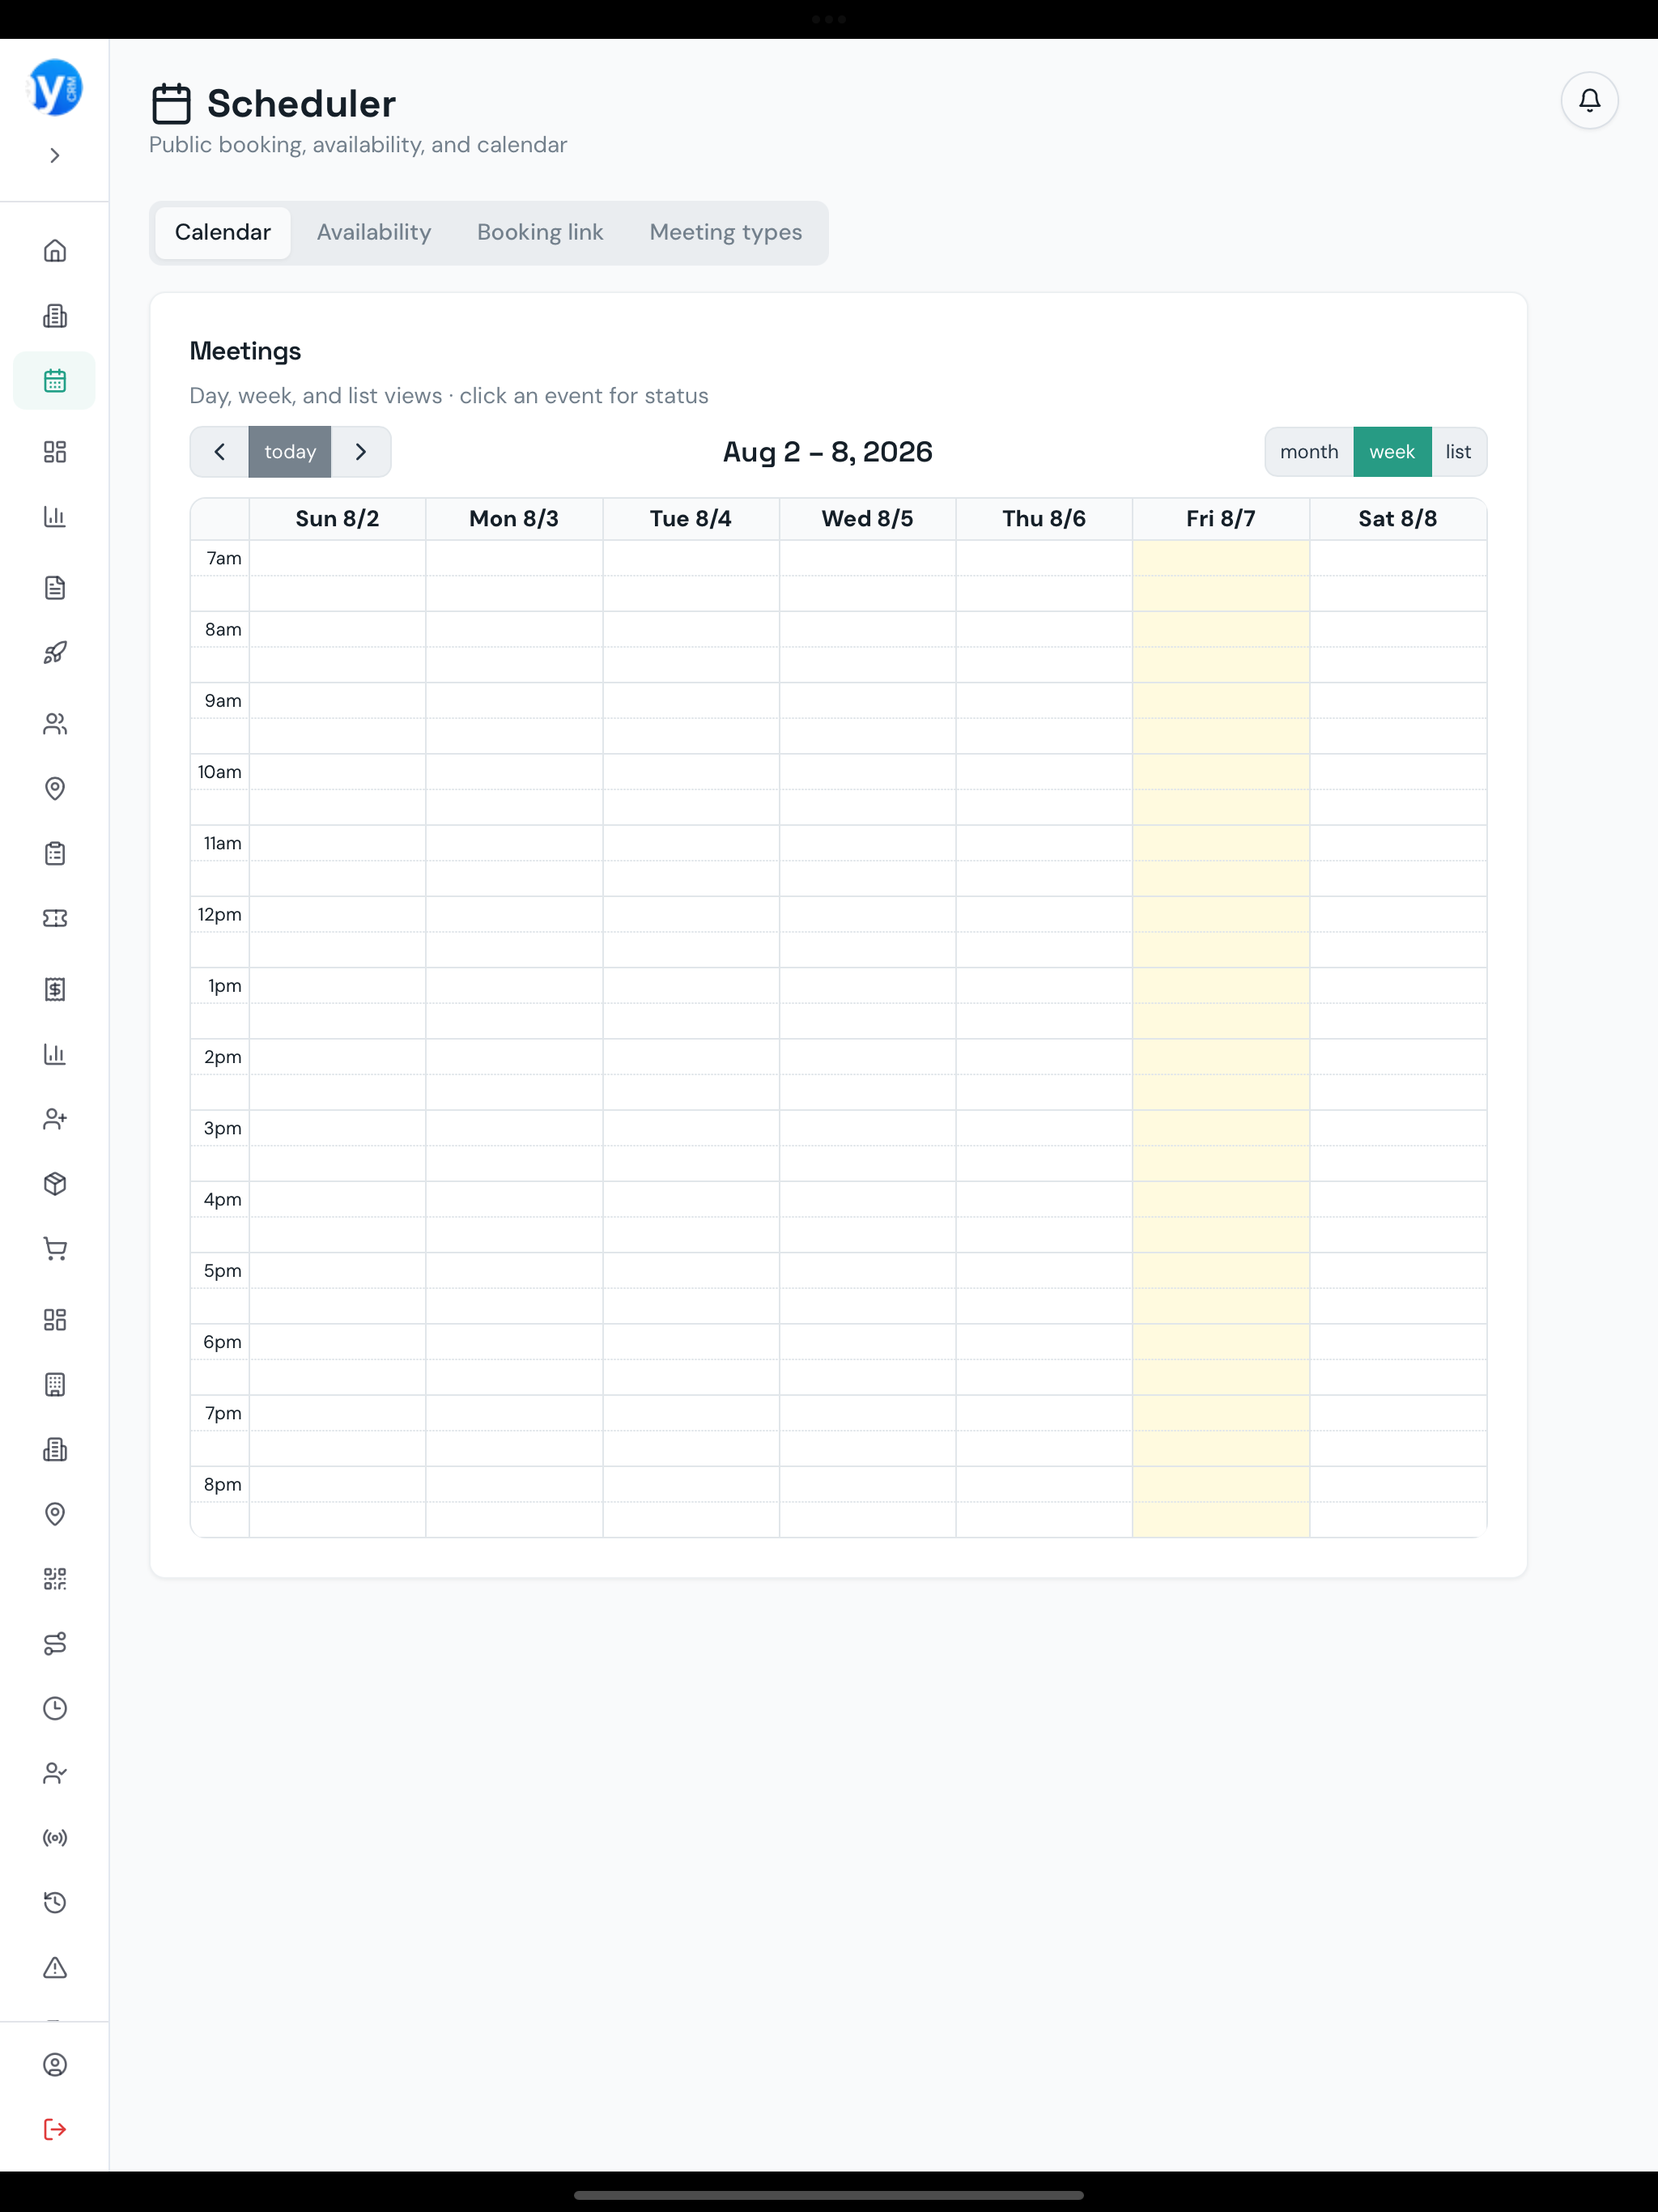Open the QR code icon in sidebar
The image size is (1658, 2212).
(55, 1579)
